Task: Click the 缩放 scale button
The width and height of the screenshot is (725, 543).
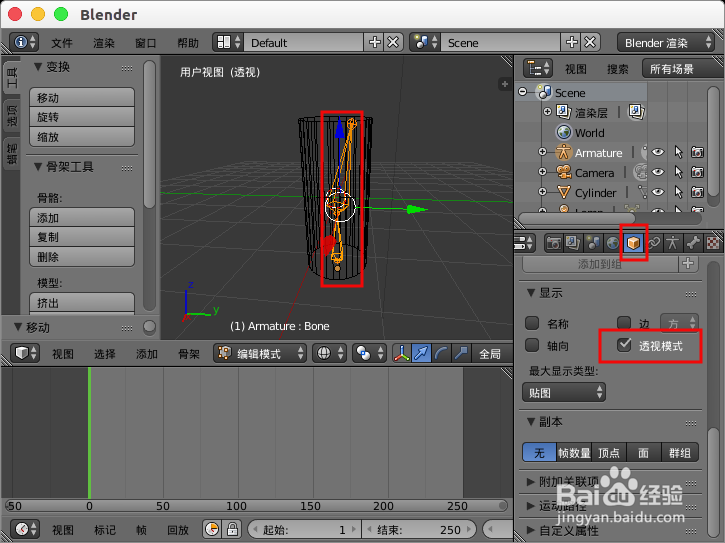Action: pos(82,137)
